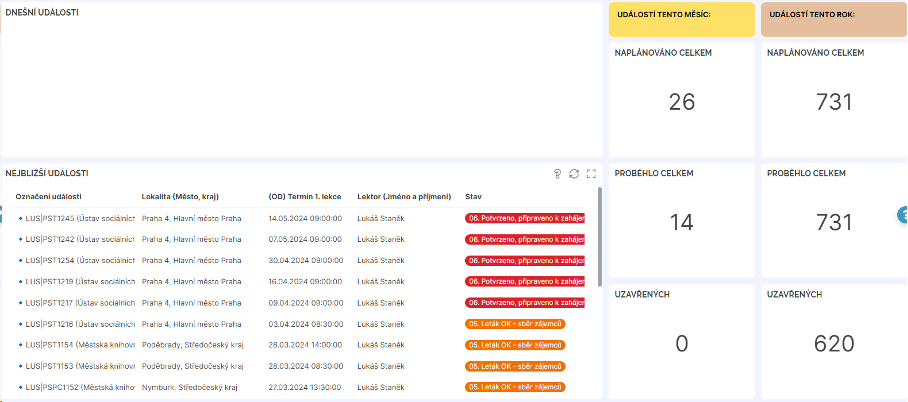
Task: Click the diamond icon beside LUS|PSPC1152
Action: [20, 387]
